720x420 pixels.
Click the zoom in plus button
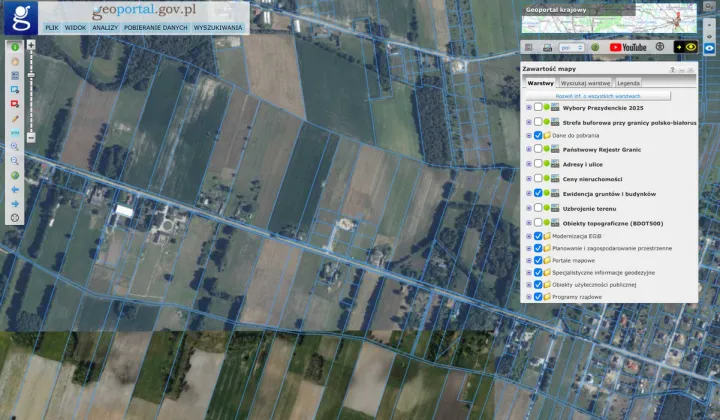[x=31, y=45]
